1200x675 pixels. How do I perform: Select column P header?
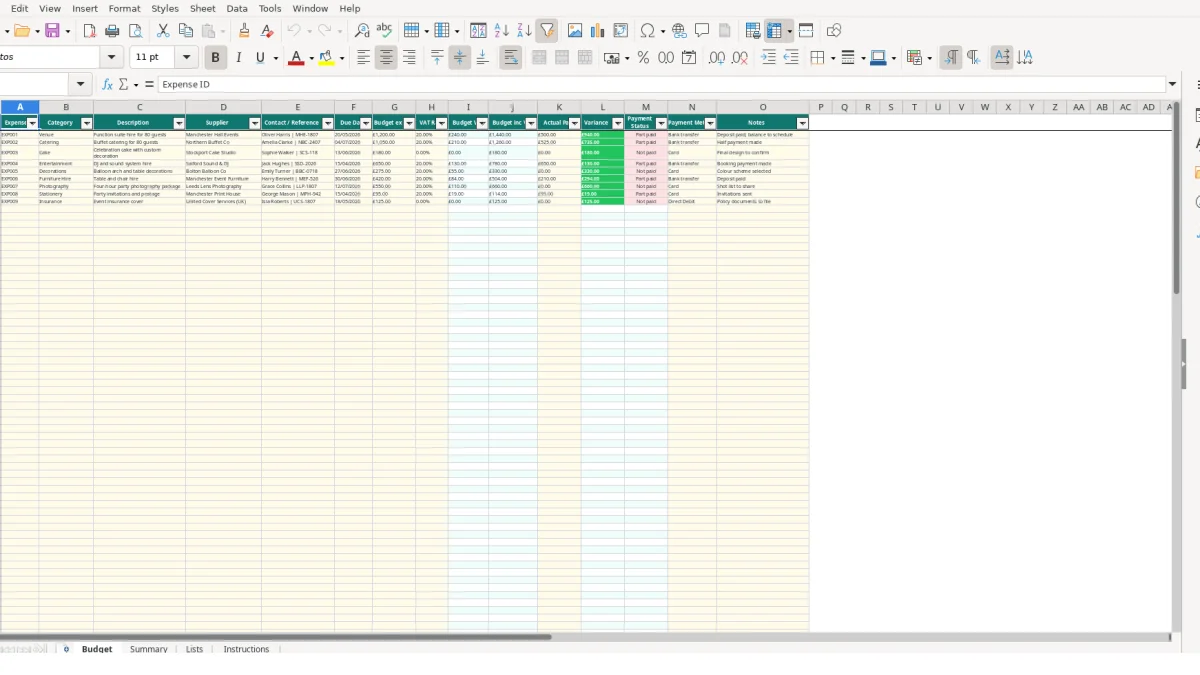(x=821, y=107)
